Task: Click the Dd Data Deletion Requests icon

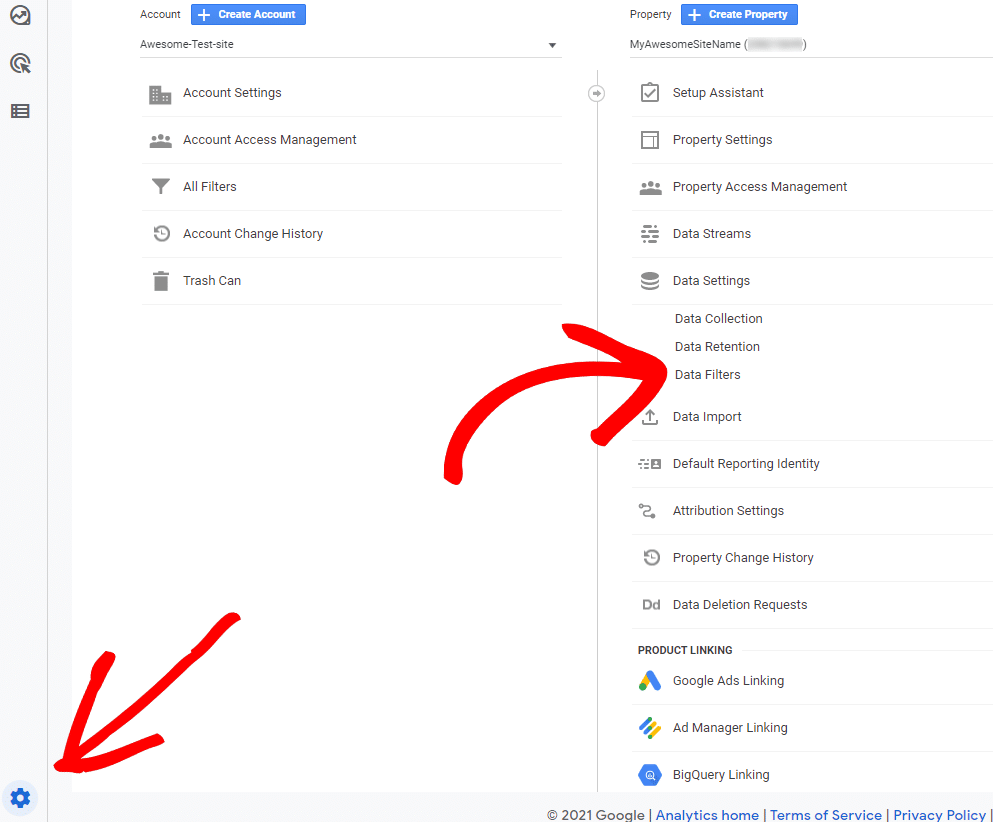Action: click(651, 605)
